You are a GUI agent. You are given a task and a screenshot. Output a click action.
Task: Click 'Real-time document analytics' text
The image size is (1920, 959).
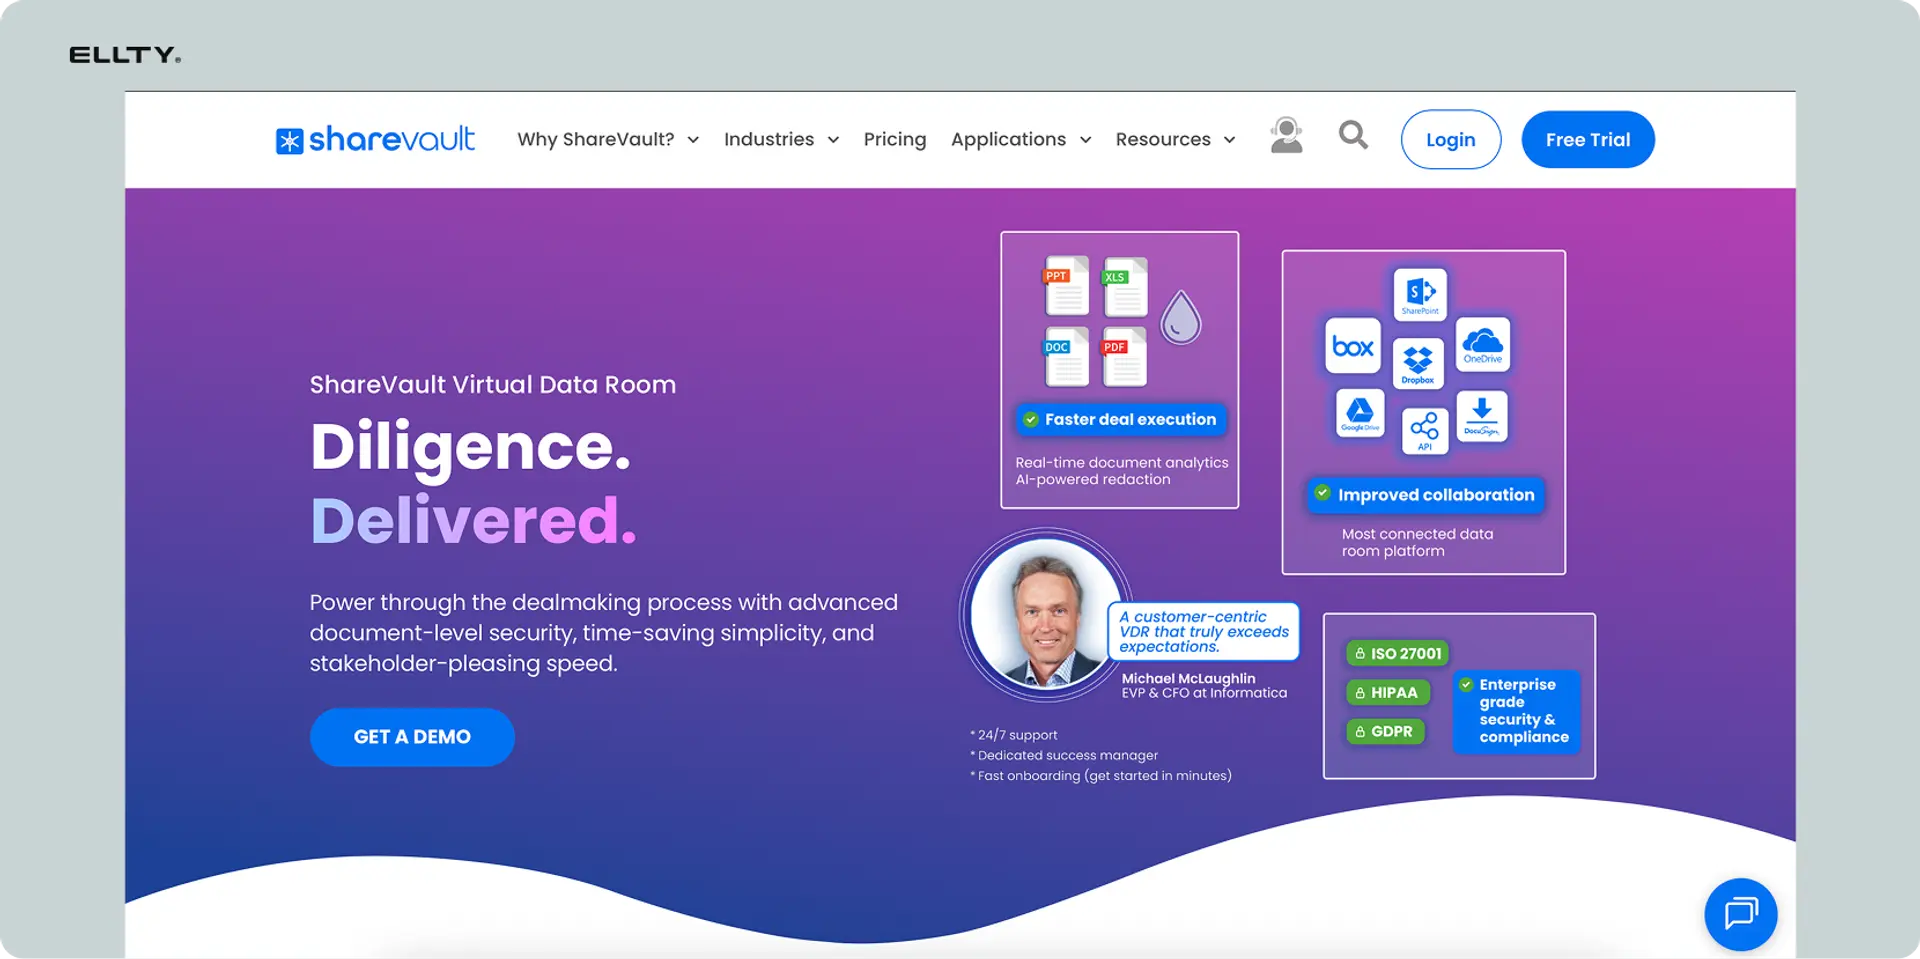pyautogui.click(x=1122, y=462)
